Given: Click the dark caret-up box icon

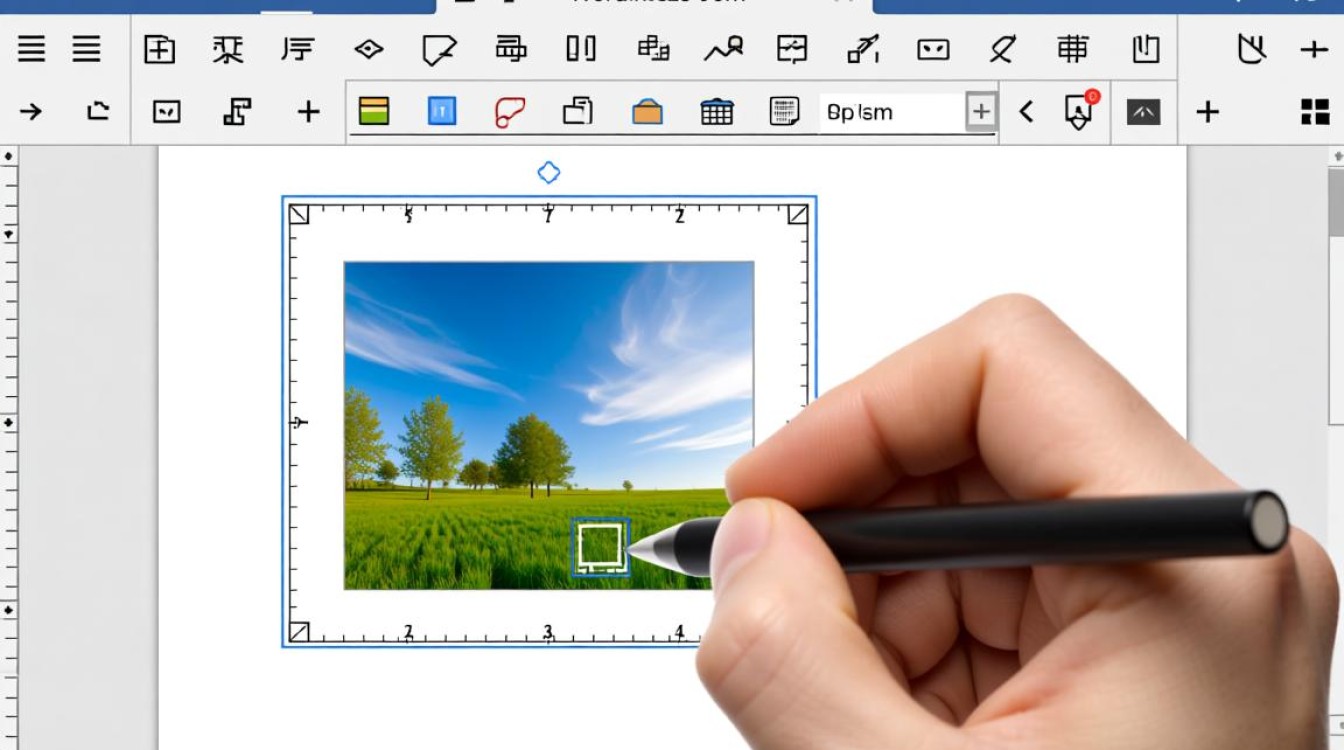Looking at the screenshot, I should point(1143,112).
